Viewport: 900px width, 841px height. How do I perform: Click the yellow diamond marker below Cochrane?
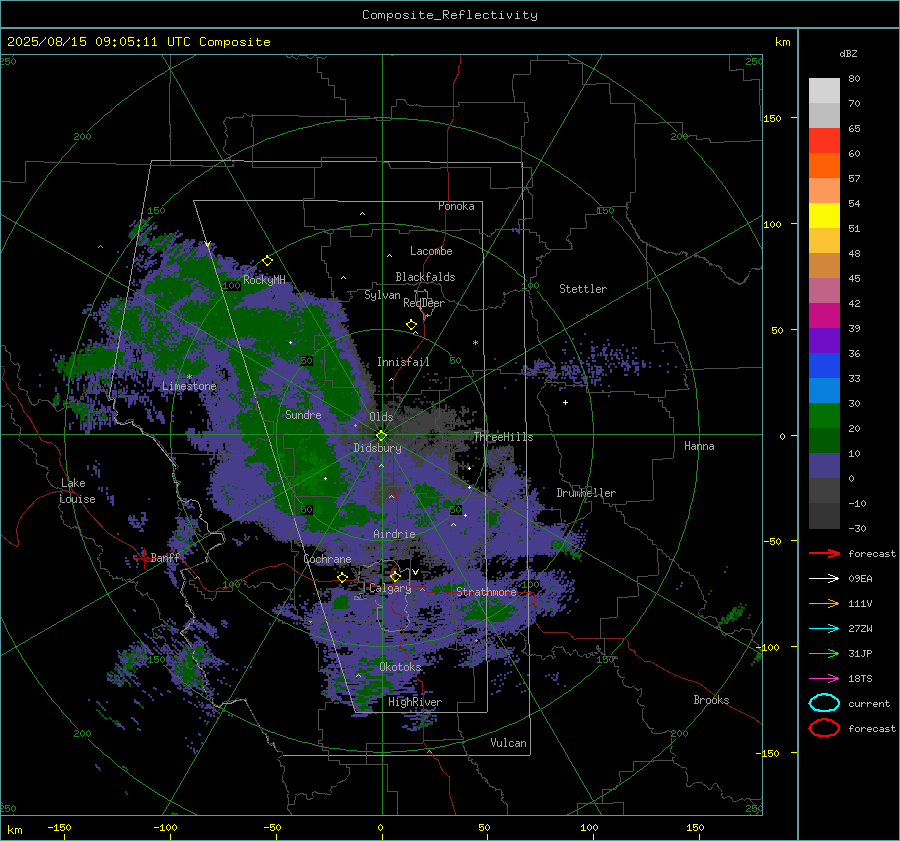[343, 577]
